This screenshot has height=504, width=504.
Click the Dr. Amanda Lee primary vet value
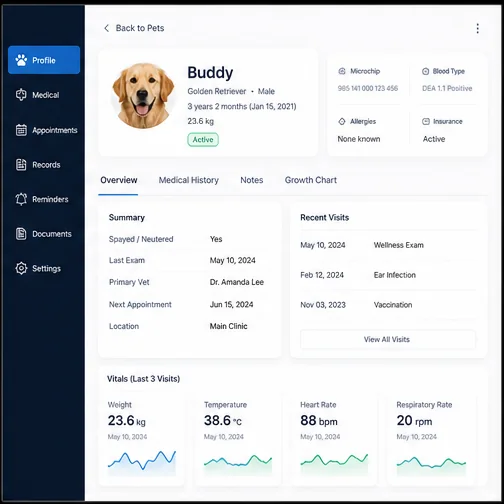(237, 282)
